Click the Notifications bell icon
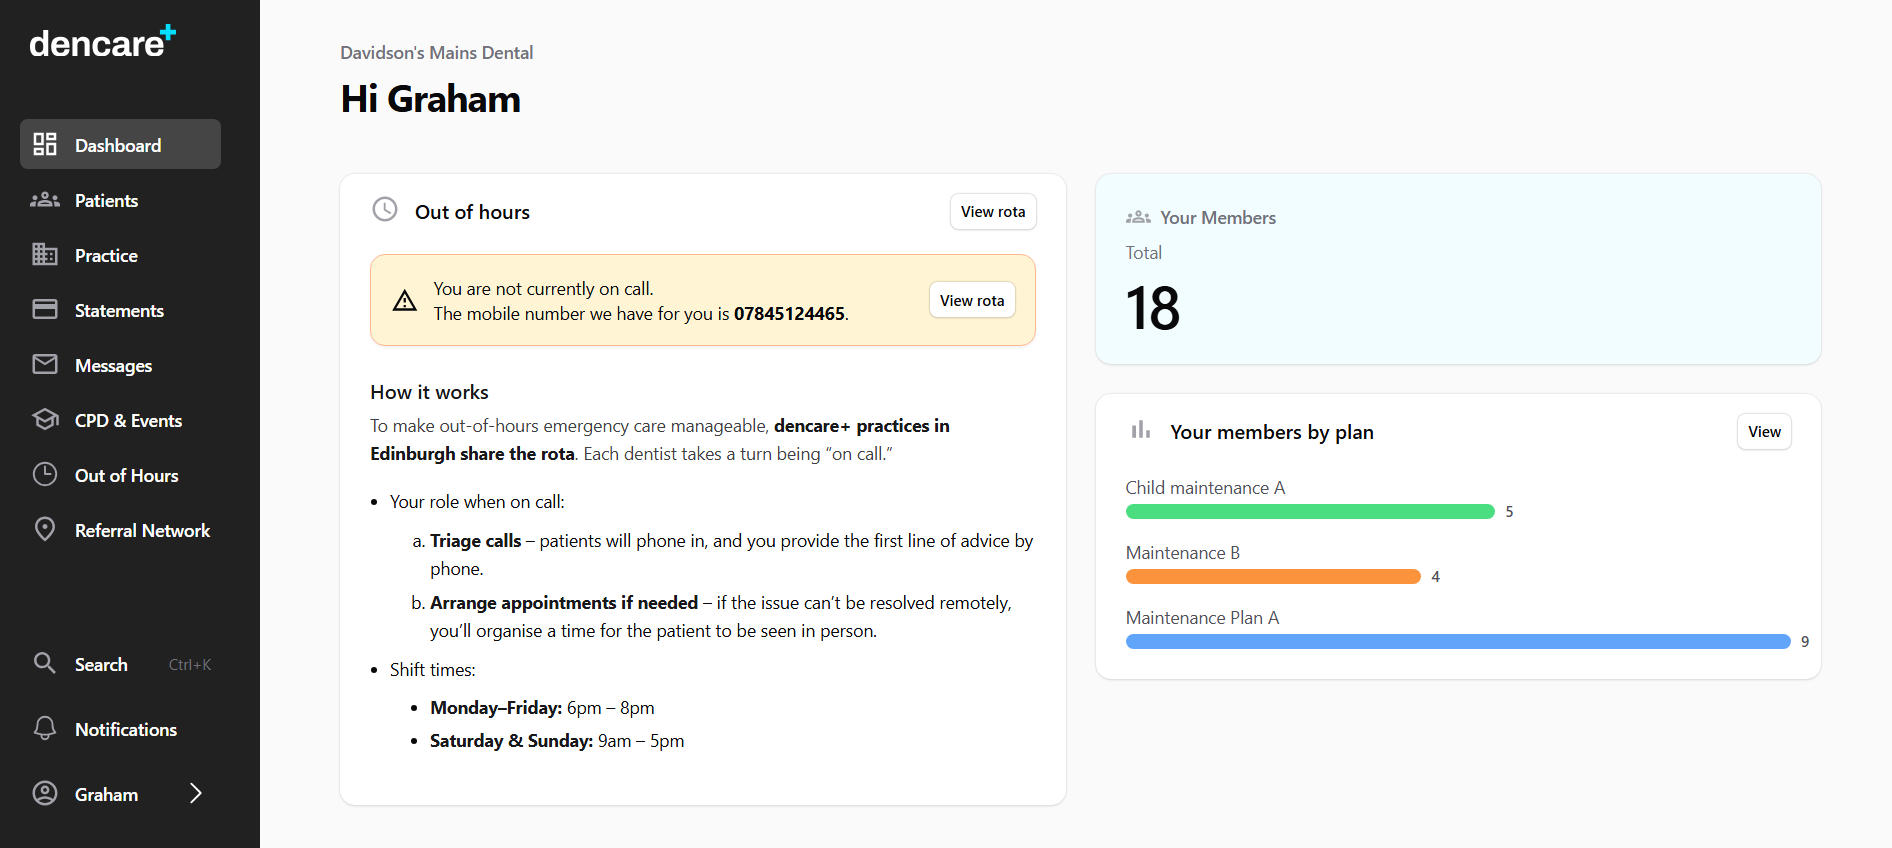The height and width of the screenshot is (848, 1892). (x=45, y=729)
